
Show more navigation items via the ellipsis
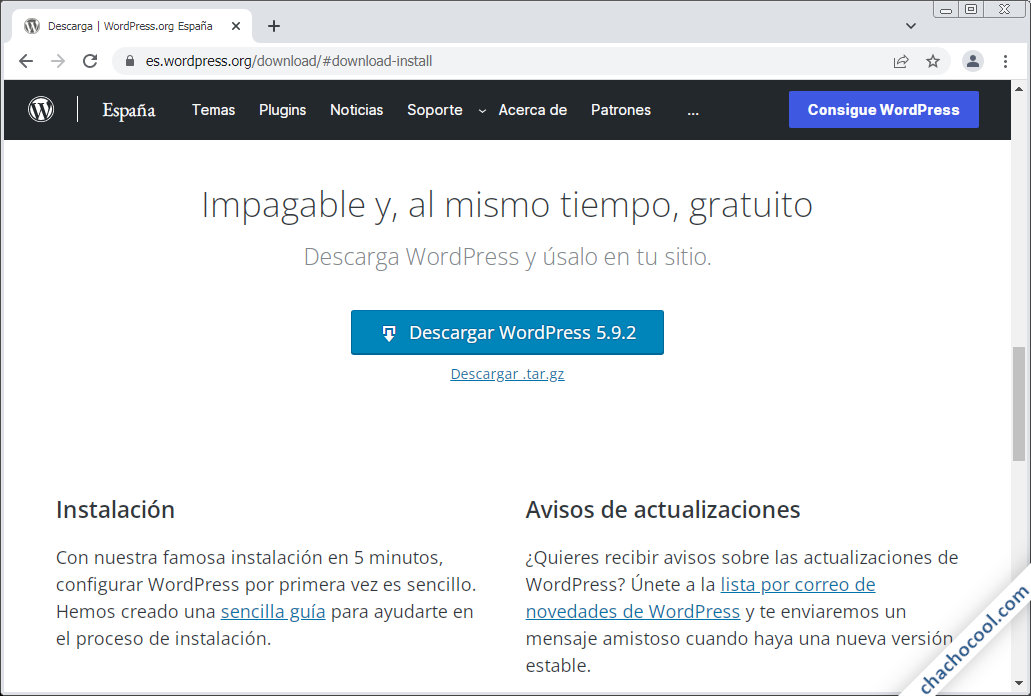coord(693,111)
